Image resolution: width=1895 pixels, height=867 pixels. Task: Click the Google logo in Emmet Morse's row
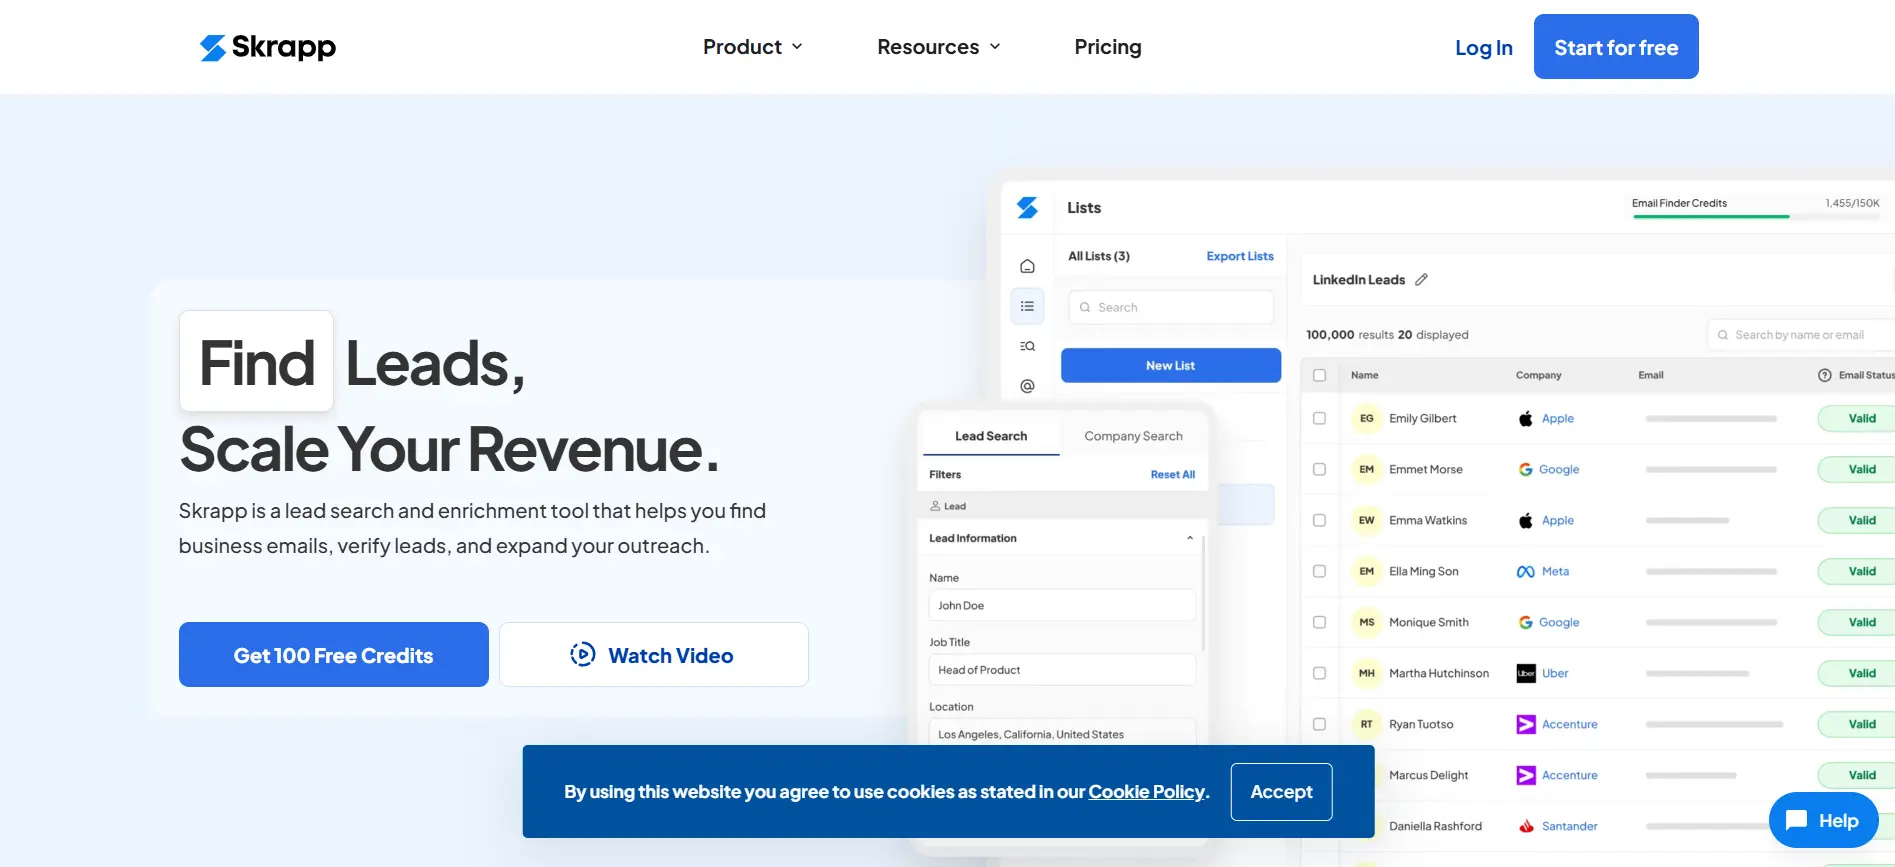click(x=1526, y=470)
